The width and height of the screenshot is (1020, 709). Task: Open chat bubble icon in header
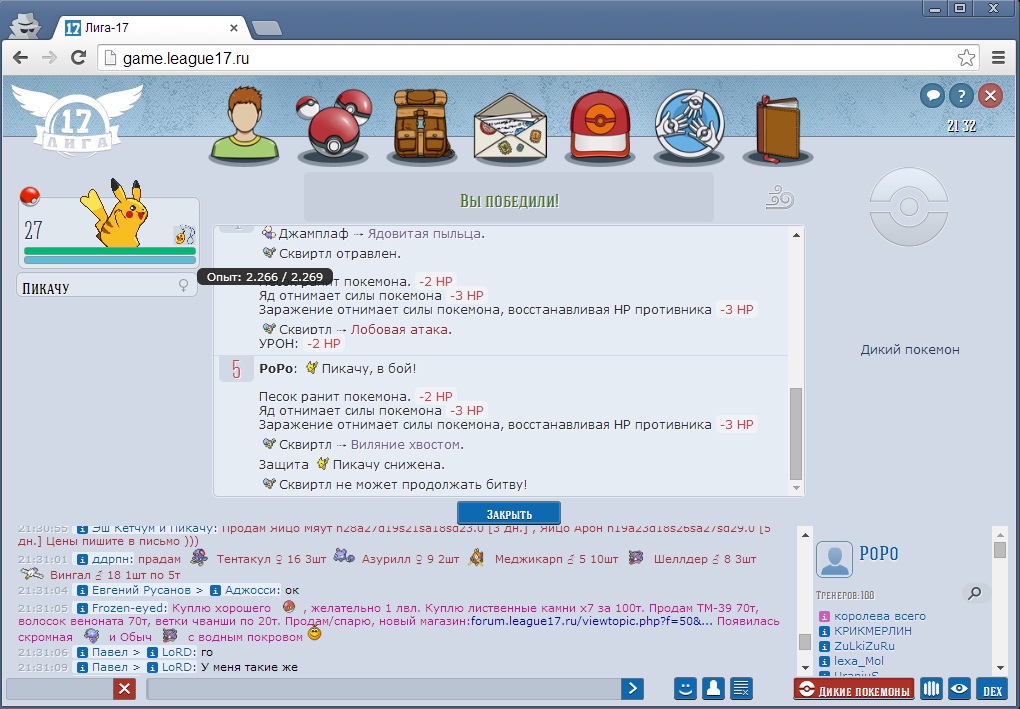pos(932,96)
